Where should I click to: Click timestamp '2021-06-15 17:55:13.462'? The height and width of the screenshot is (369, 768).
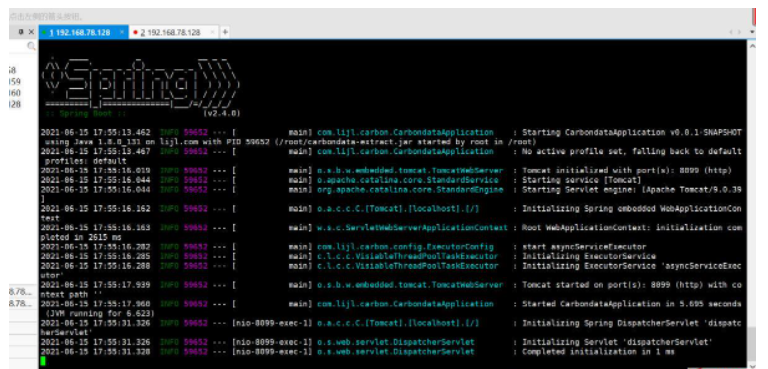pyautogui.click(x=96, y=132)
